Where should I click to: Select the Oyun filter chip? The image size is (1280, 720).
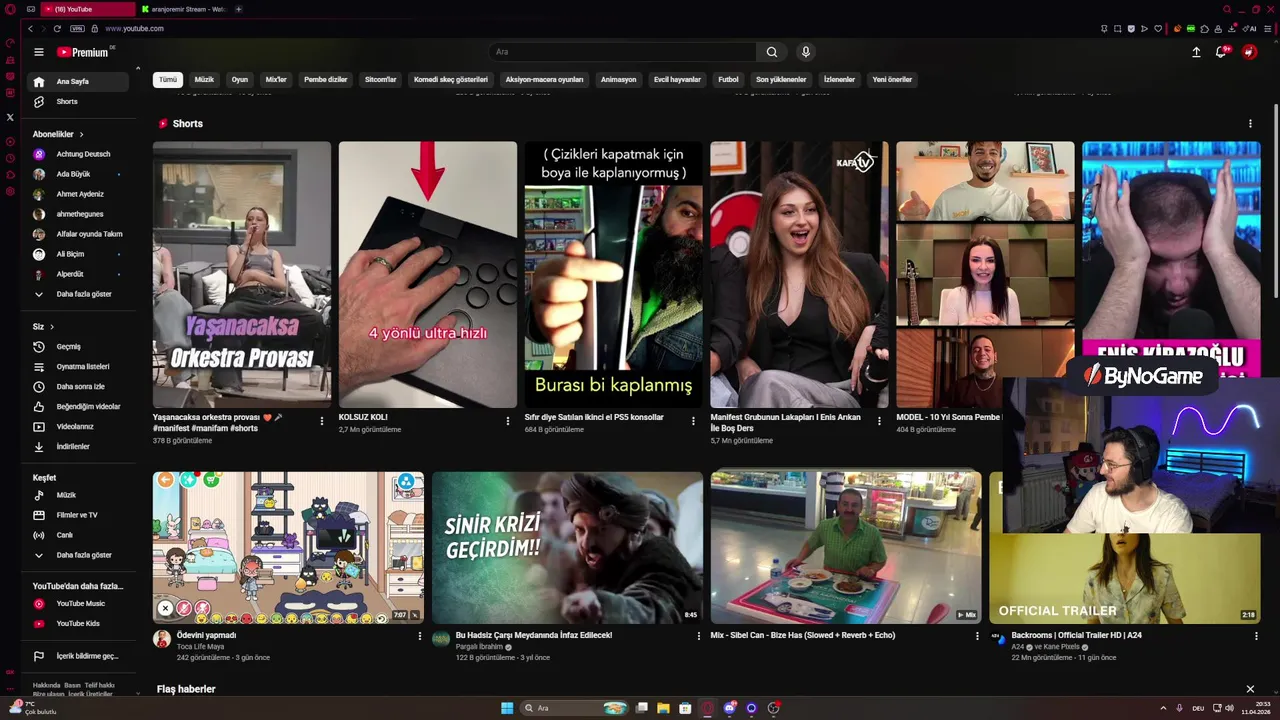point(240,79)
